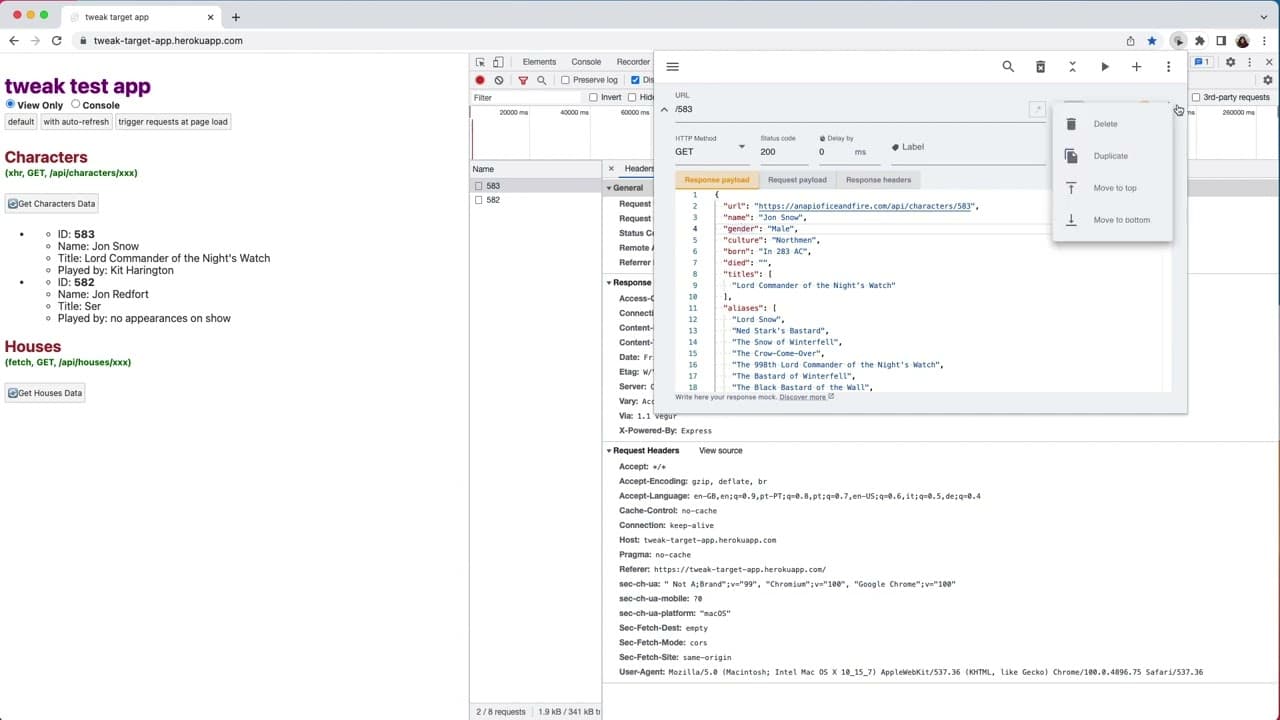This screenshot has height=720, width=1280.
Task: Open the DevTools Console tab
Action: (586, 62)
